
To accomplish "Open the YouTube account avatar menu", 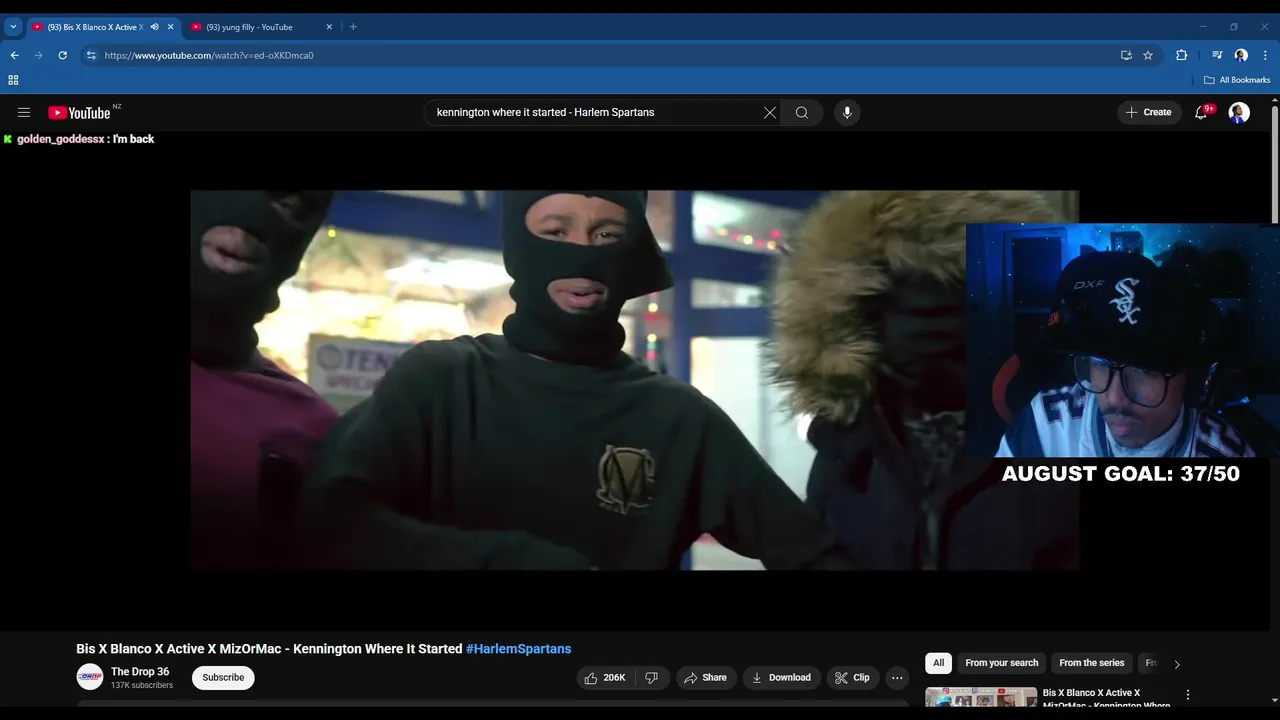I will point(1239,113).
